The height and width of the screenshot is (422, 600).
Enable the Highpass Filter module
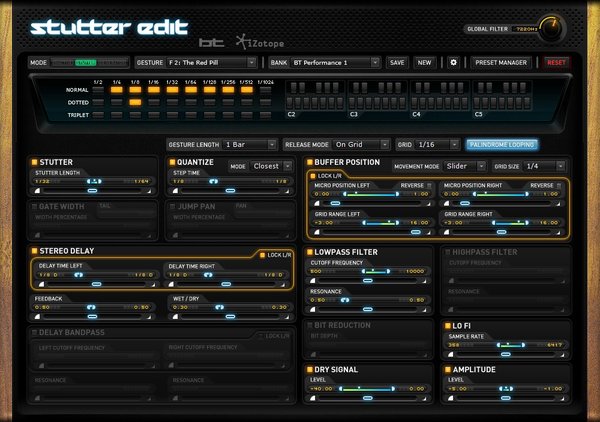(x=447, y=252)
